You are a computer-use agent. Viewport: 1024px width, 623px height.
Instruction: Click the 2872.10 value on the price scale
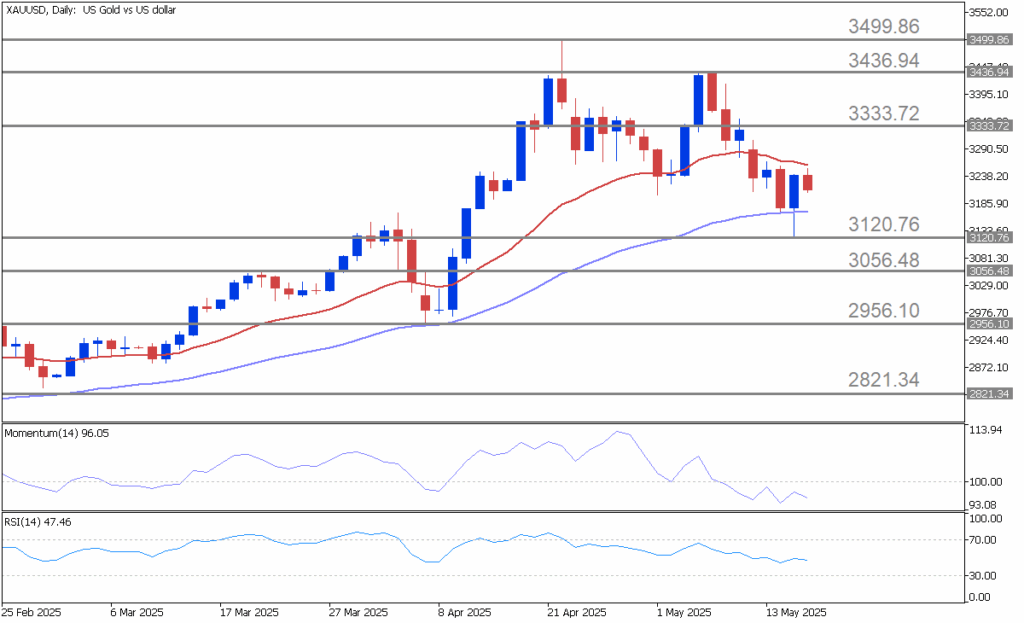[989, 368]
